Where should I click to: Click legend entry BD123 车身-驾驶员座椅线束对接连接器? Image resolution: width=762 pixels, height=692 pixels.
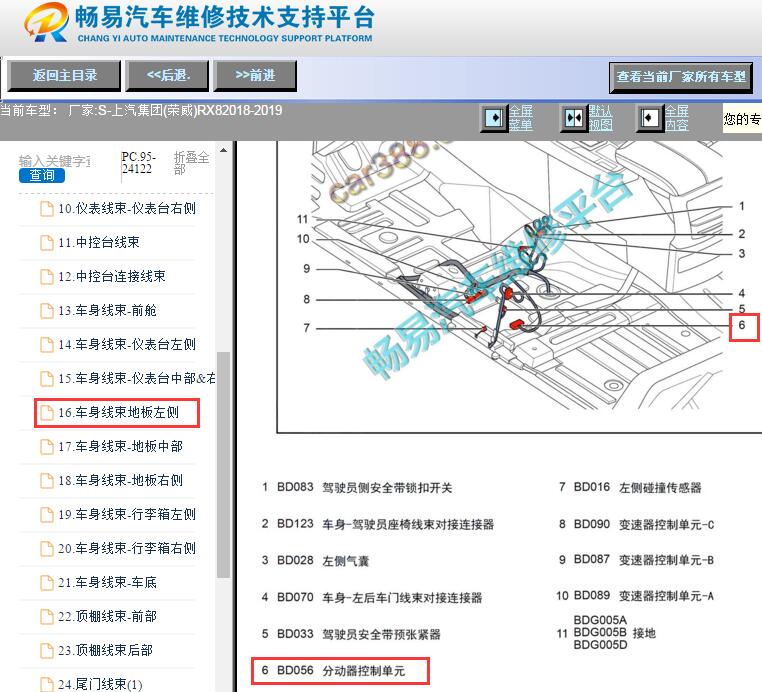[x=378, y=524]
